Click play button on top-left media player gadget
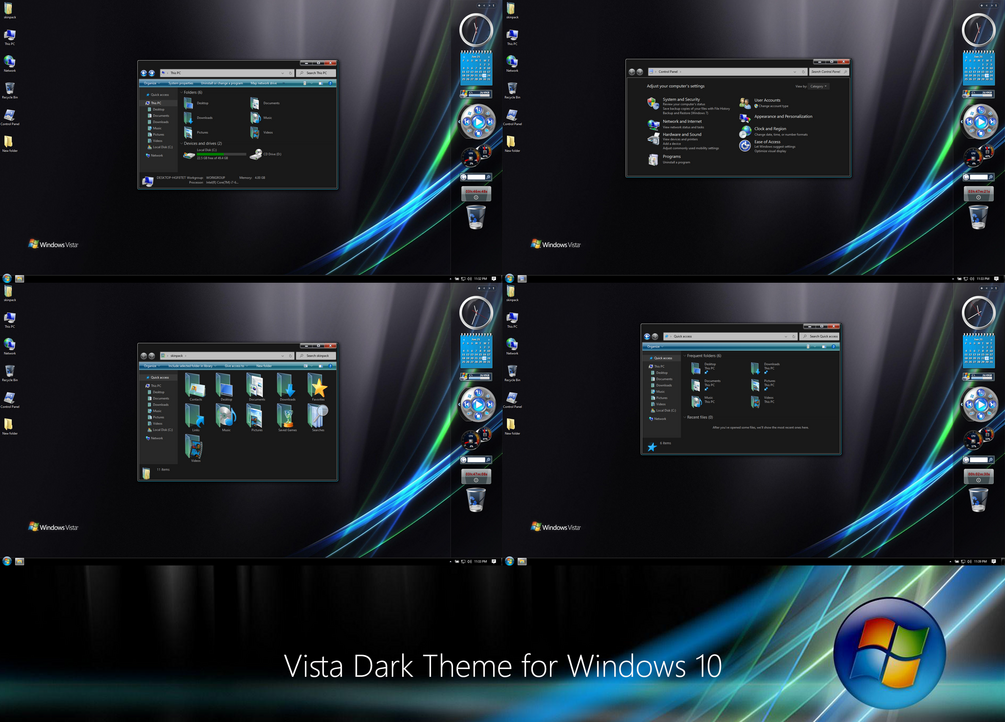This screenshot has height=722, width=1005. 478,121
